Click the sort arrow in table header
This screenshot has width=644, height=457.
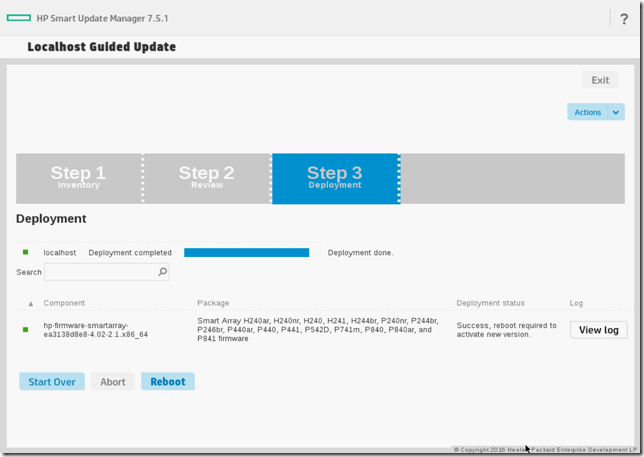[31, 303]
